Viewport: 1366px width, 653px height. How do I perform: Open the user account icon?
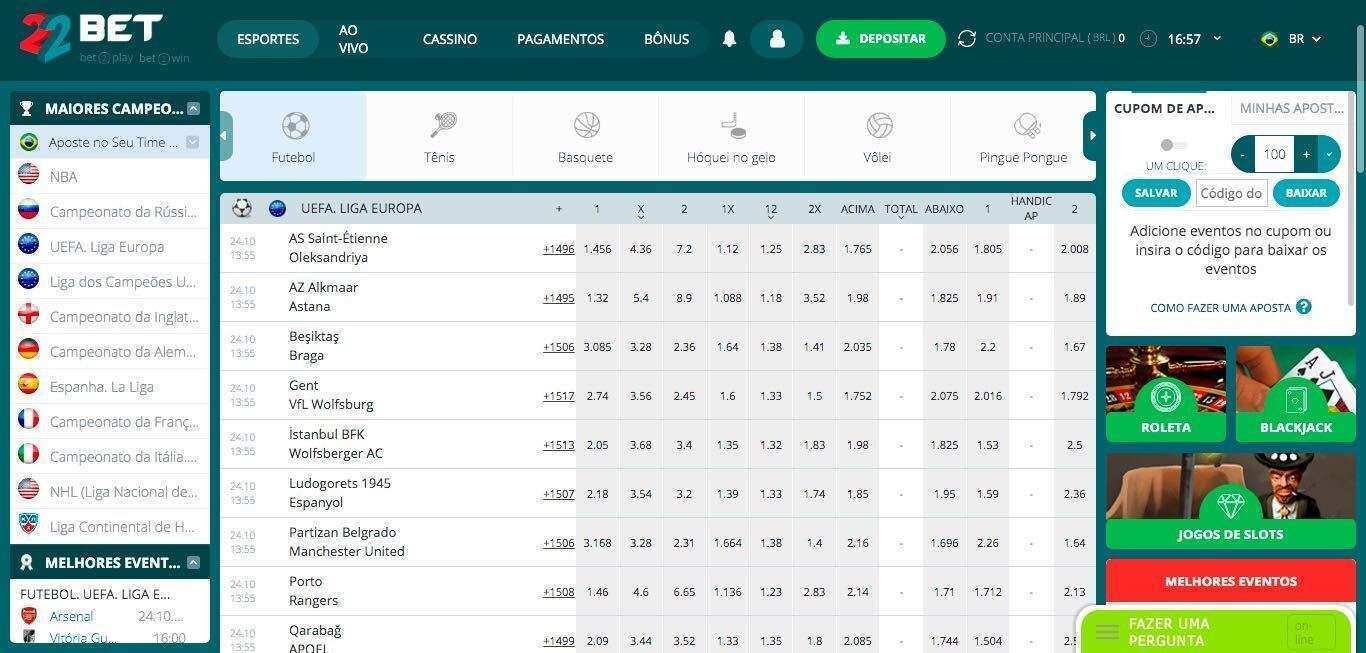point(777,39)
